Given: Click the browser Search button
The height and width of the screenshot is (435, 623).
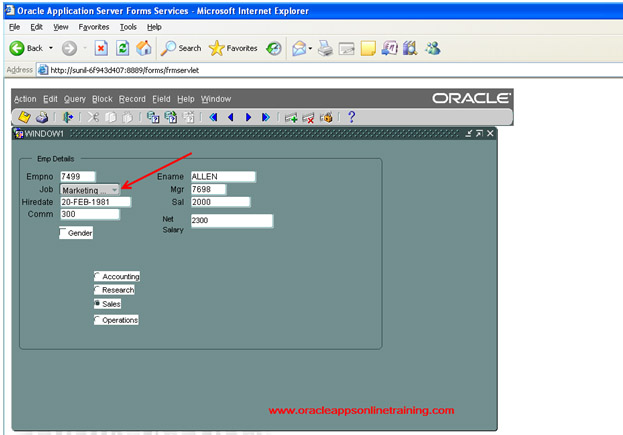Looking at the screenshot, I should coord(181,48).
